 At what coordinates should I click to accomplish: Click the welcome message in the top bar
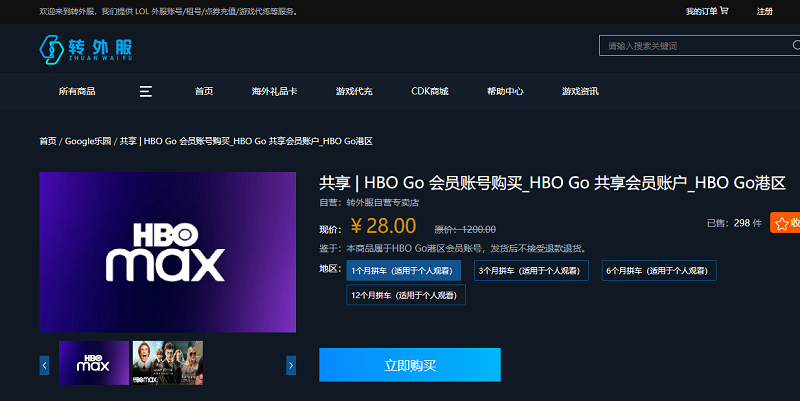point(168,11)
